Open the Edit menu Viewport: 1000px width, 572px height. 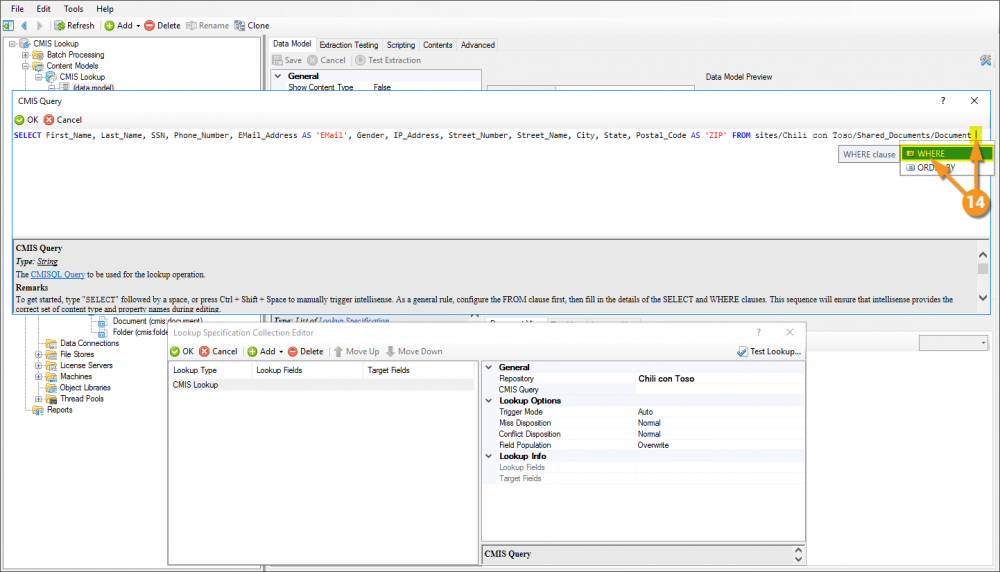[x=43, y=9]
